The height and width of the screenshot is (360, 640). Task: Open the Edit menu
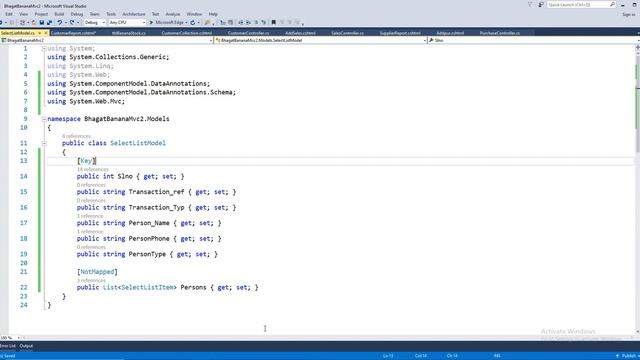[x=9, y=14]
